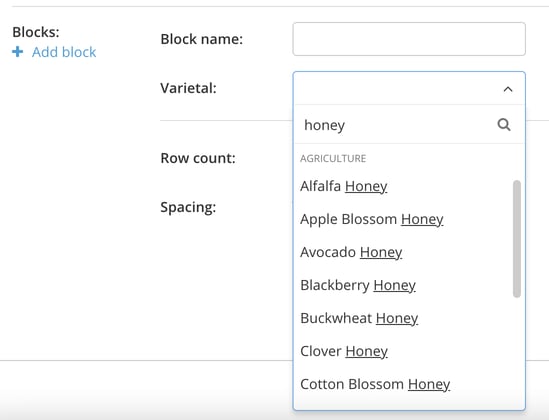Screen dimensions: 549x420
Task: Click the Row count label
Action: [x=198, y=158]
